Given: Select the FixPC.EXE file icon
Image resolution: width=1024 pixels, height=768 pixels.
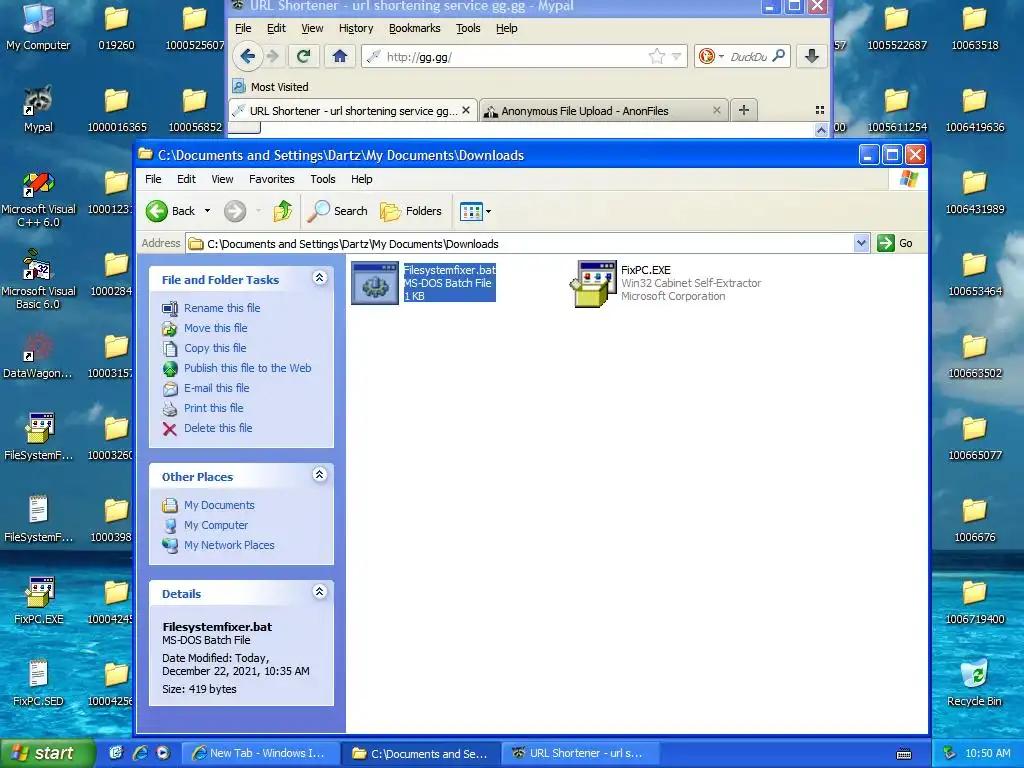Looking at the screenshot, I should point(593,283).
